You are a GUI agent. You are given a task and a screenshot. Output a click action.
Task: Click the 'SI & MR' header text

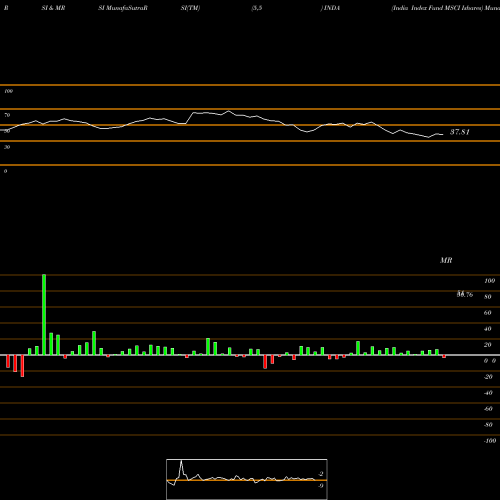pyautogui.click(x=53, y=8)
